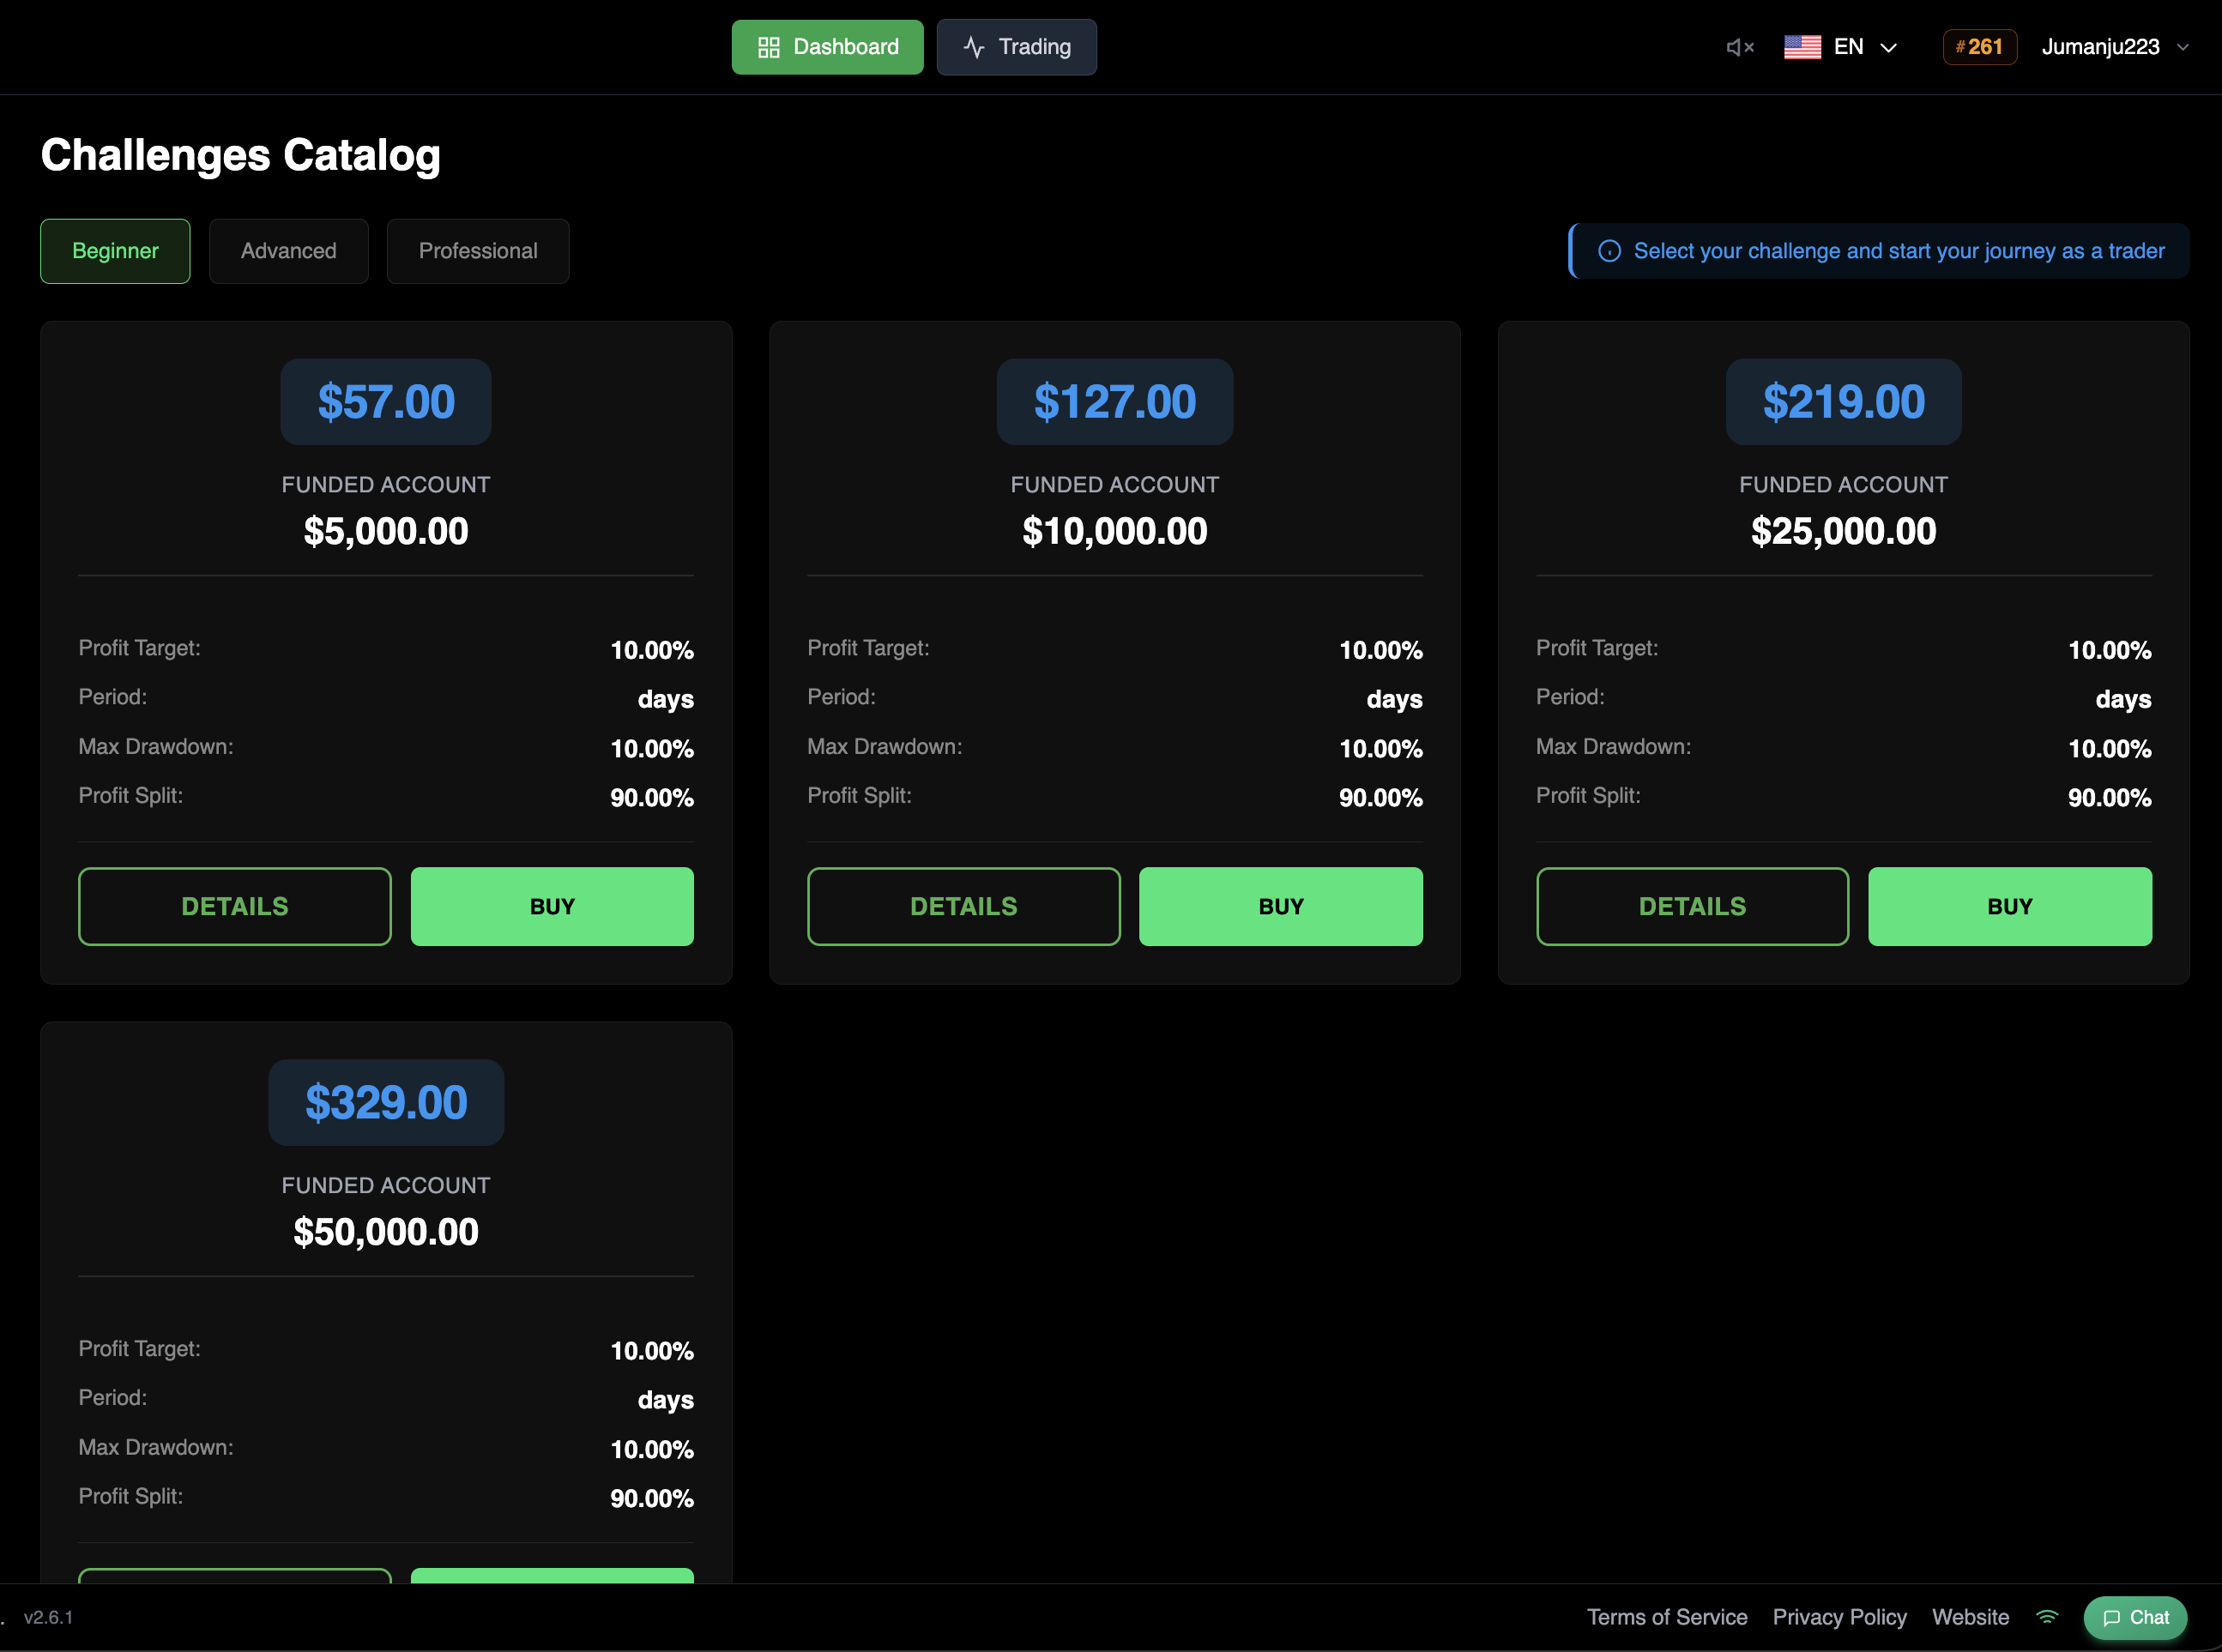Click the Trading activity pulse icon

point(974,47)
